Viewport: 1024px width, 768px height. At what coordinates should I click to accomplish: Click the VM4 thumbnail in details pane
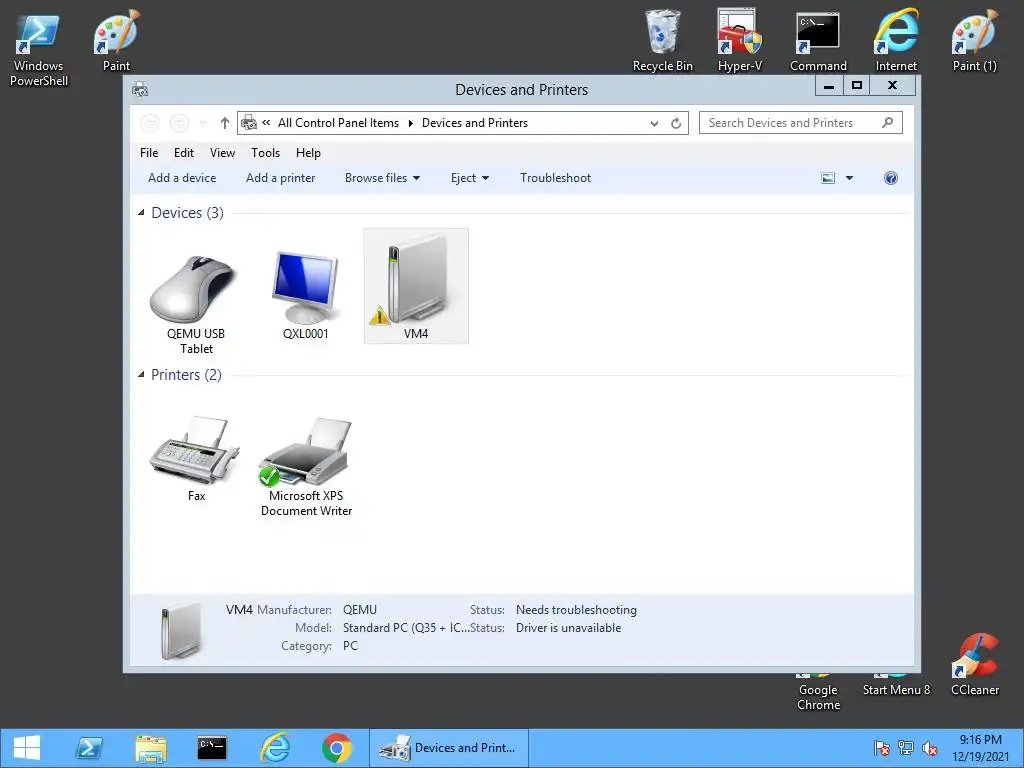pyautogui.click(x=181, y=630)
